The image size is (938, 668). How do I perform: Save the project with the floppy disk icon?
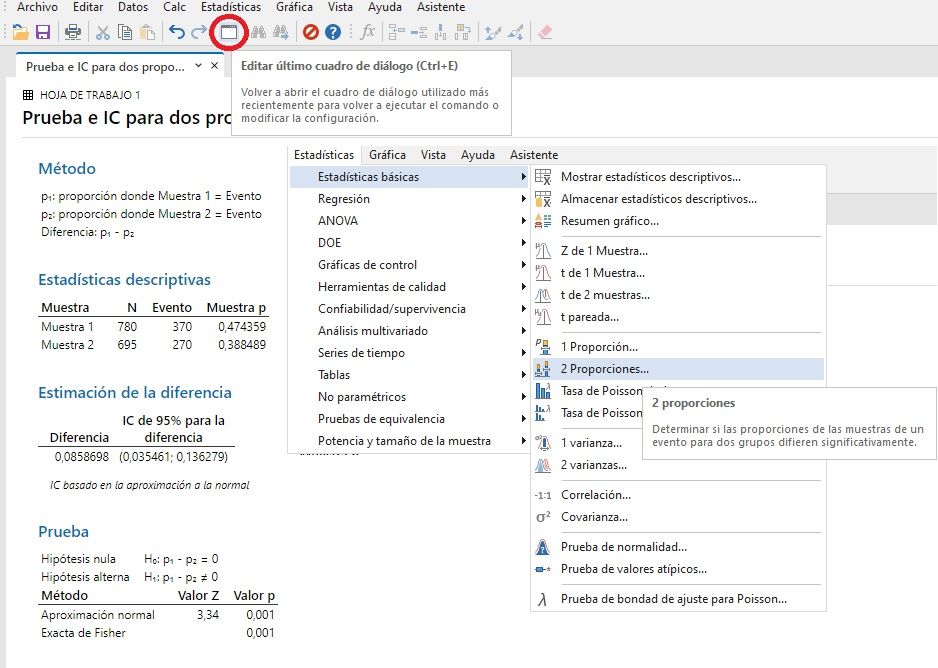(x=43, y=32)
